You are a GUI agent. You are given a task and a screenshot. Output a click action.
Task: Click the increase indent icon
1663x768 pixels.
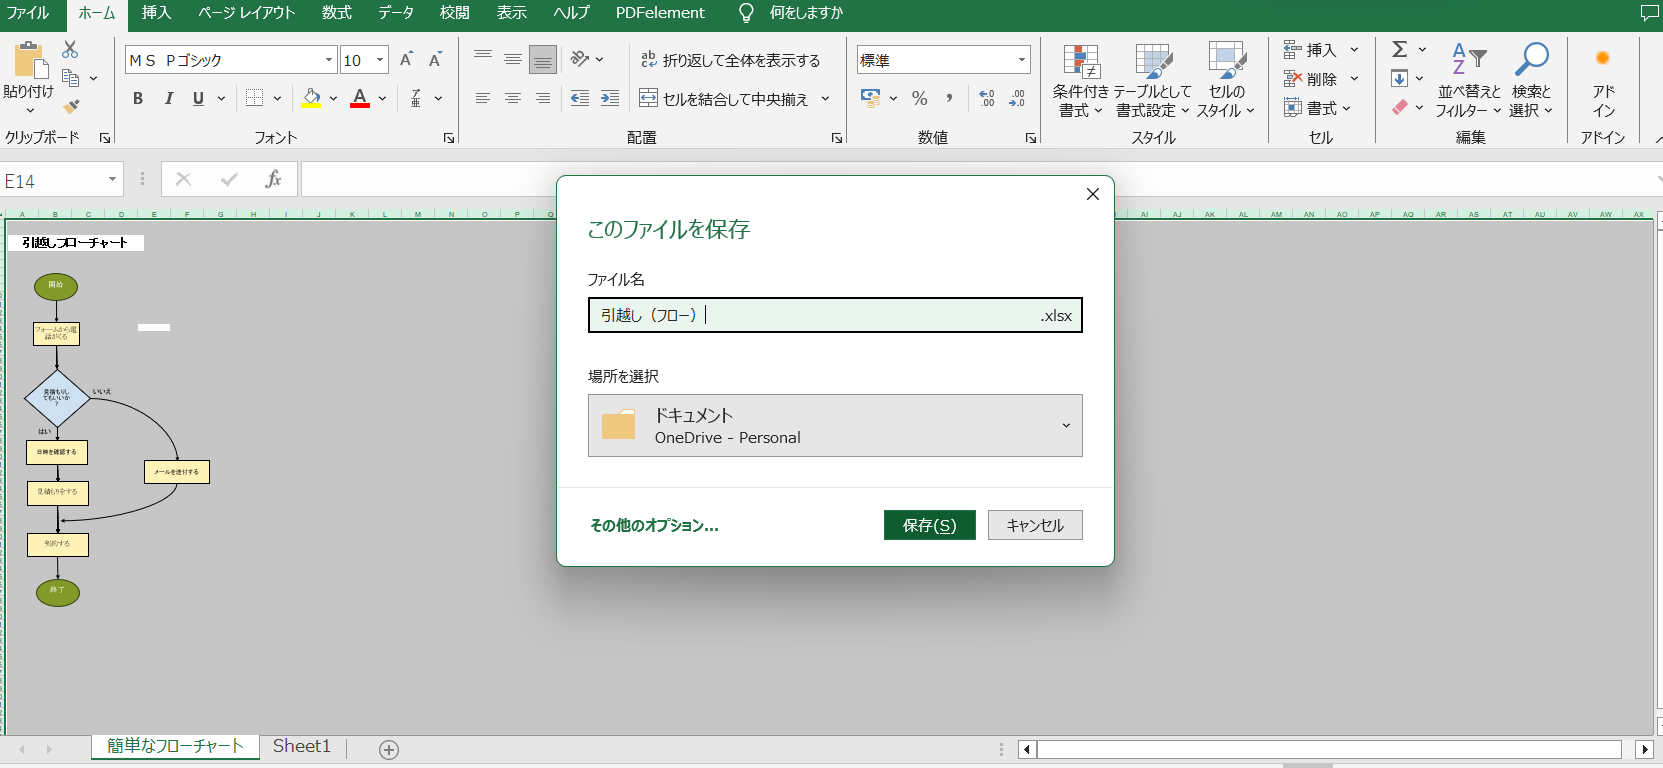tap(610, 98)
